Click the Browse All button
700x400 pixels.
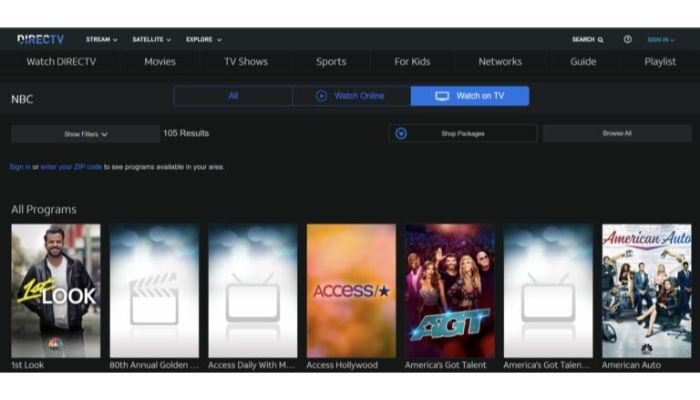tap(617, 133)
